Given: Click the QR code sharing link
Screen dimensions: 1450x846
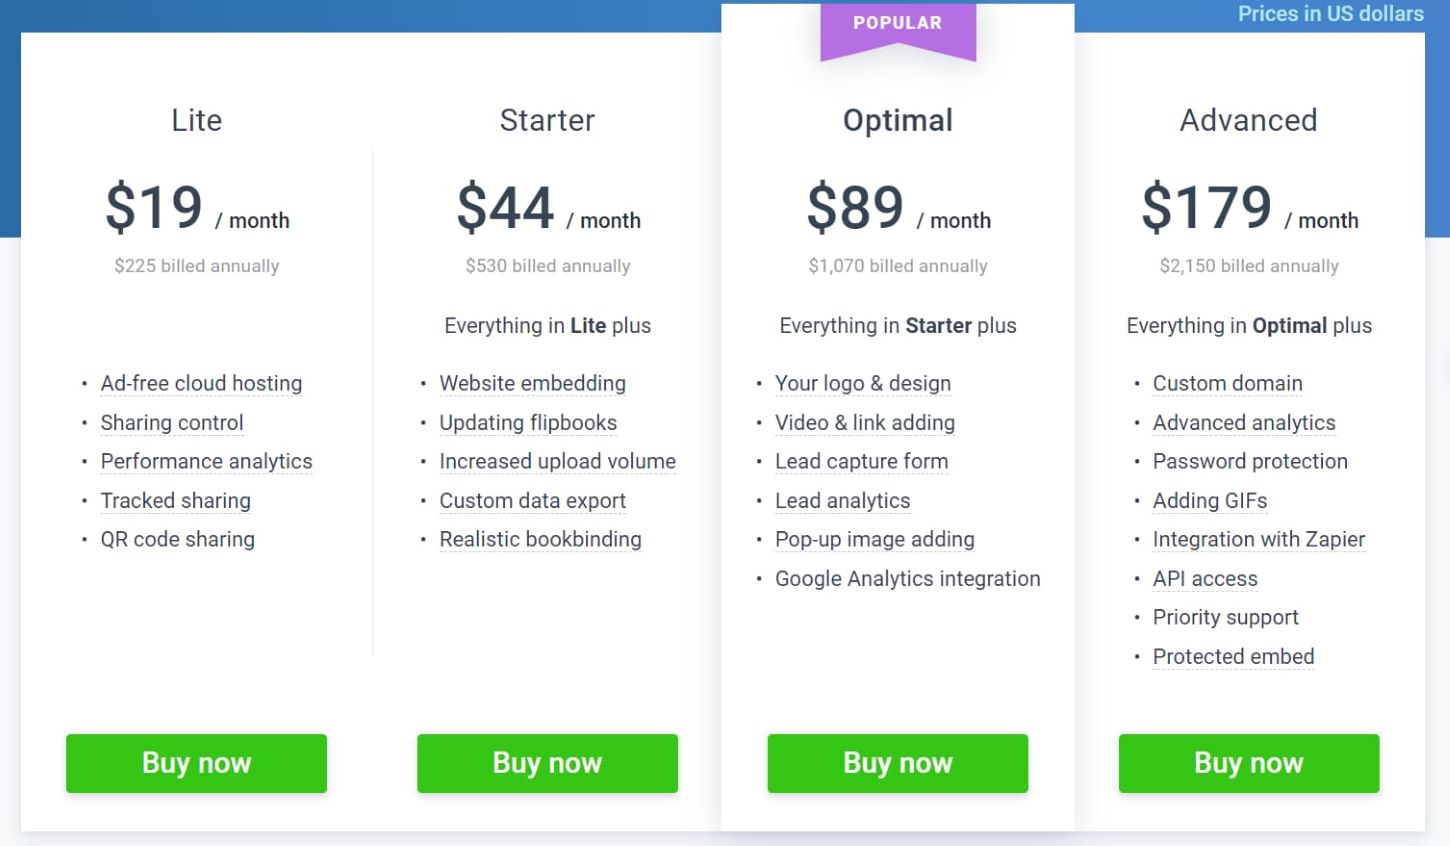Looking at the screenshot, I should (x=177, y=539).
